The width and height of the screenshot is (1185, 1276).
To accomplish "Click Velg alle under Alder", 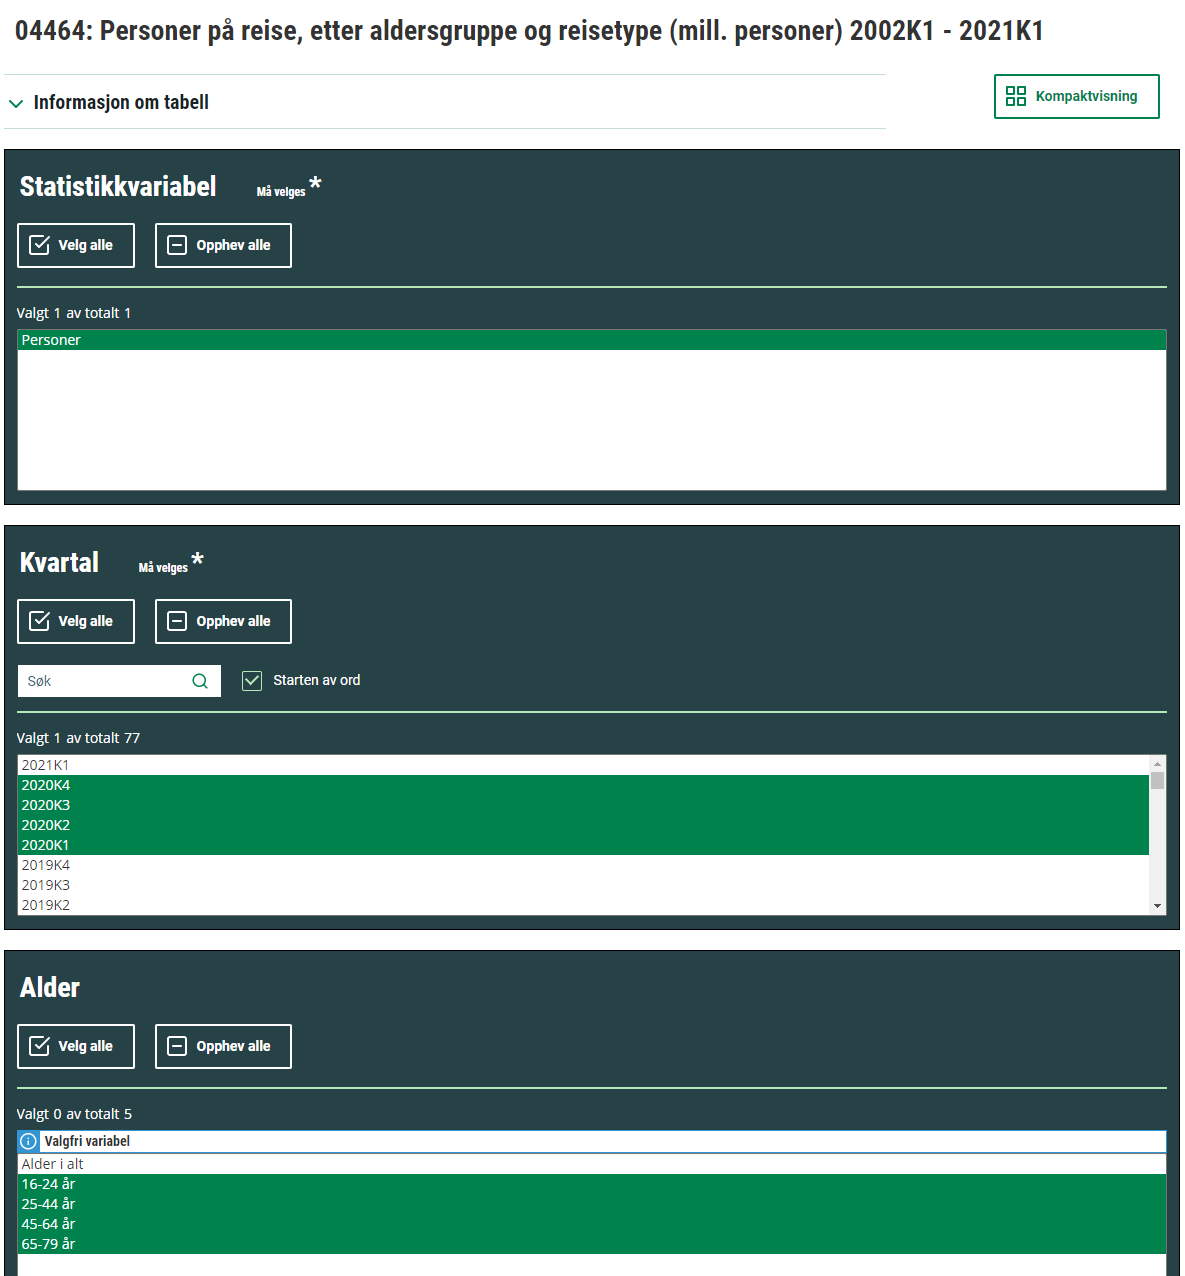I will 76,1046.
